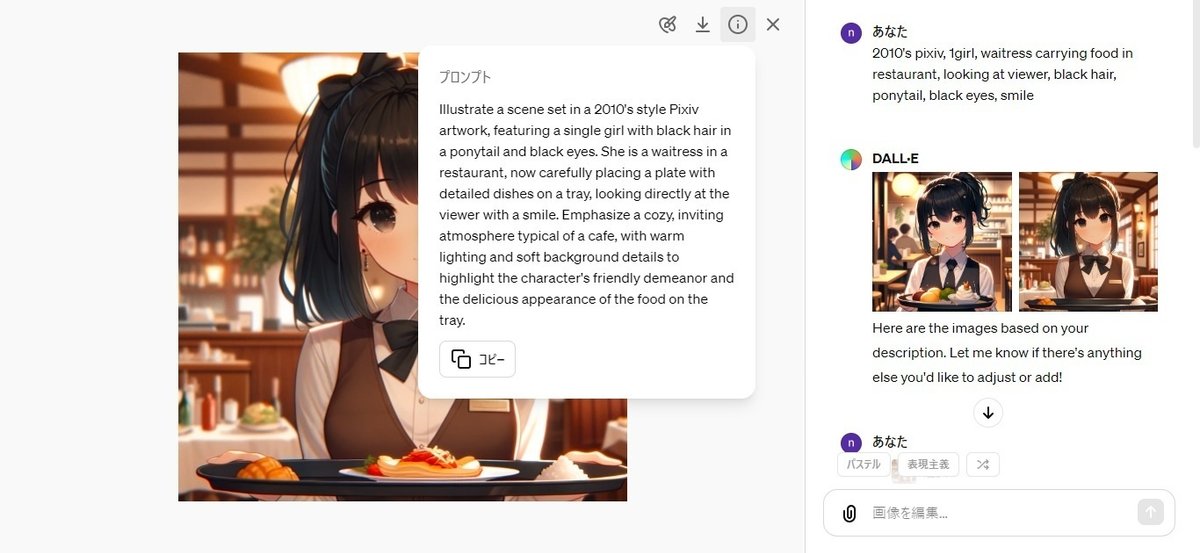Select the パステル style suggestion
Image resolution: width=1200 pixels, height=553 pixels.
864,464
